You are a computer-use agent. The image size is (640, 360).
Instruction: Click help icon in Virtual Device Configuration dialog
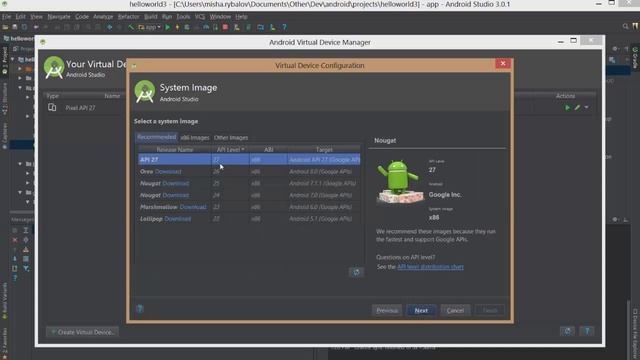[x=140, y=309]
